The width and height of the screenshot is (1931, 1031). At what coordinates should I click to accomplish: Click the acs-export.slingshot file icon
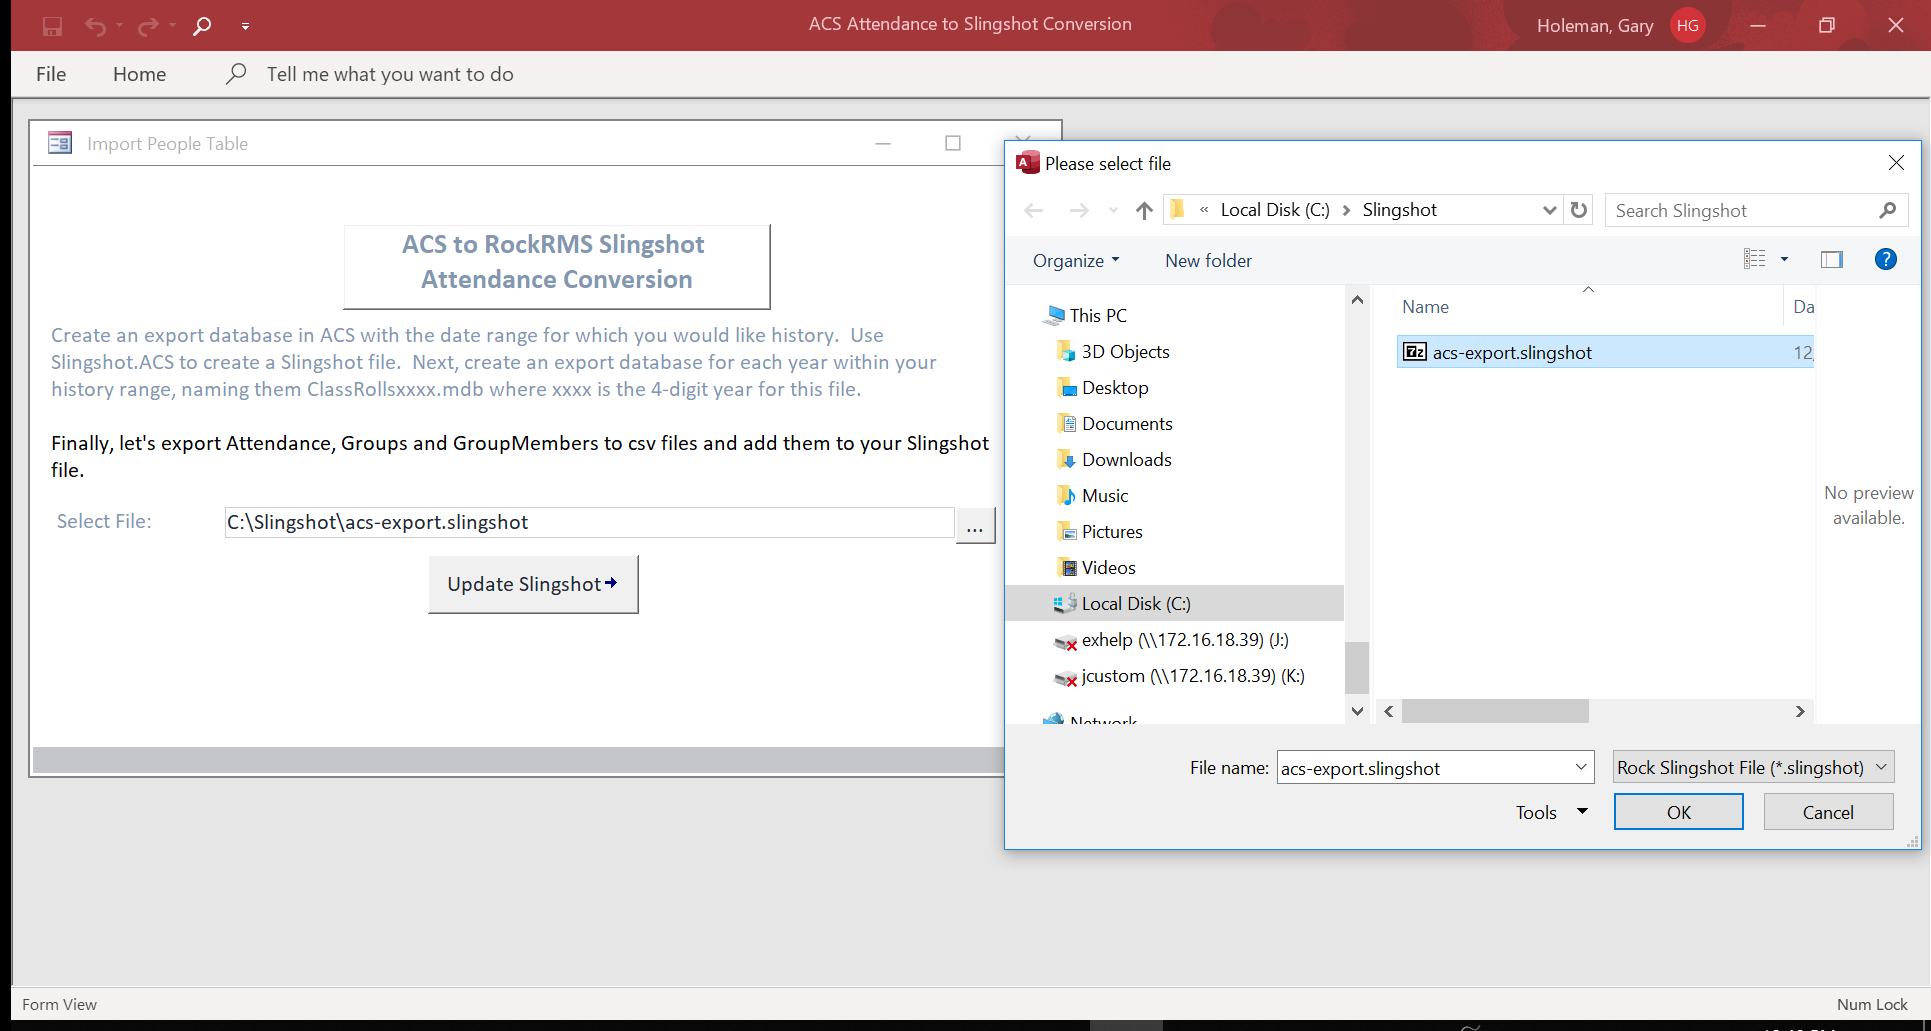(x=1415, y=352)
